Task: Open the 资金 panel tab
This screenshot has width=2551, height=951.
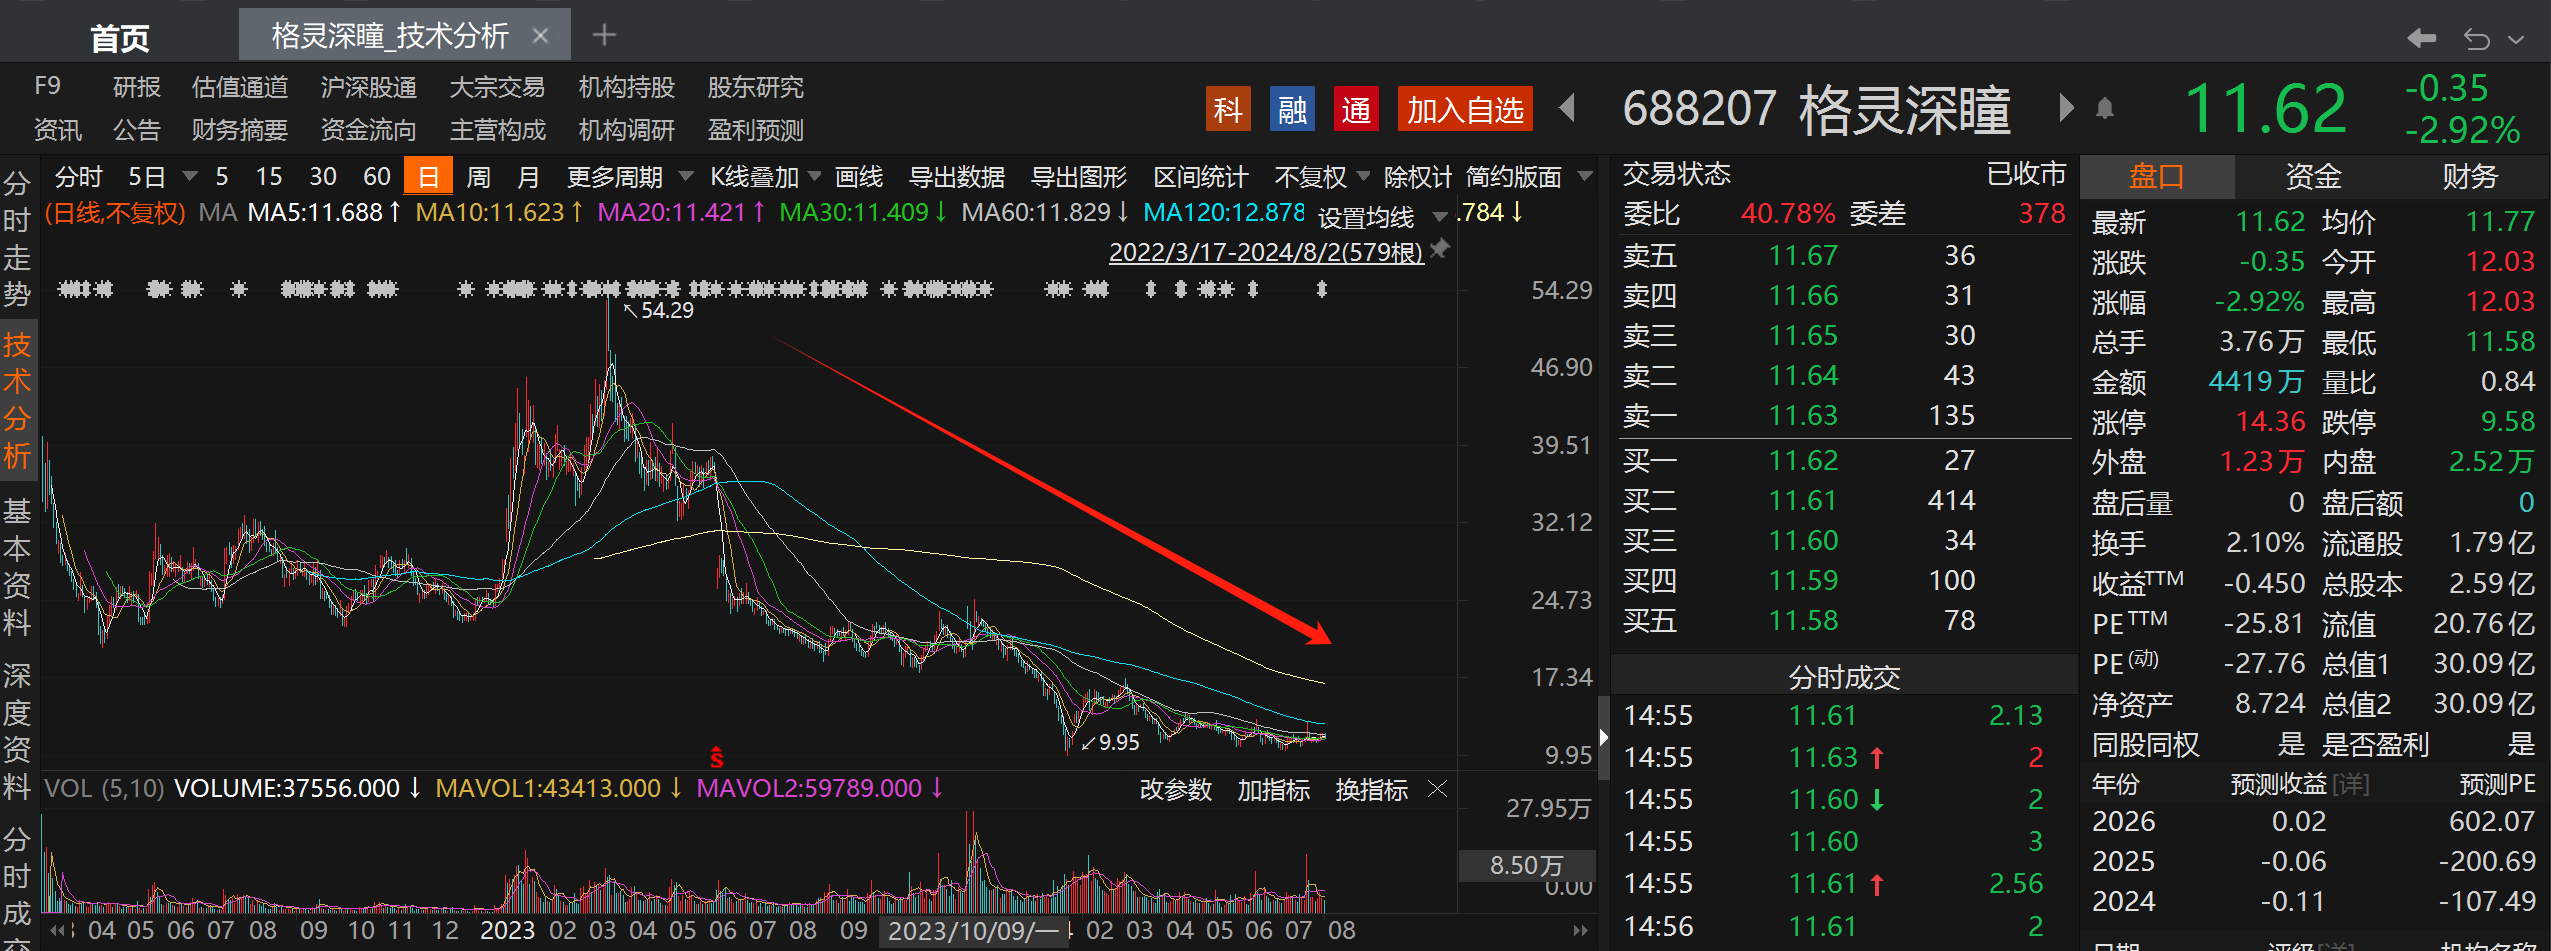Action: click(2313, 177)
